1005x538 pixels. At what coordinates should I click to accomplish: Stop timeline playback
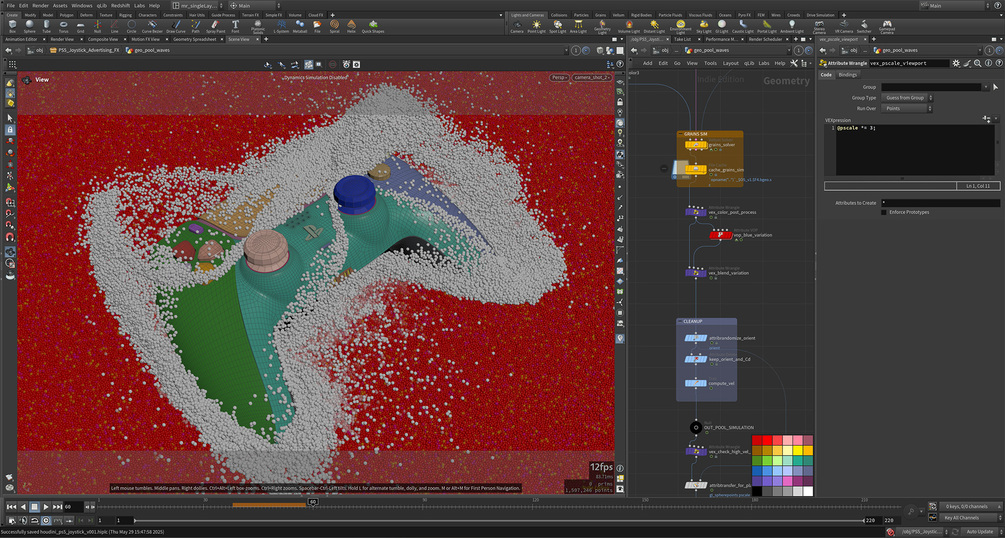[x=35, y=507]
